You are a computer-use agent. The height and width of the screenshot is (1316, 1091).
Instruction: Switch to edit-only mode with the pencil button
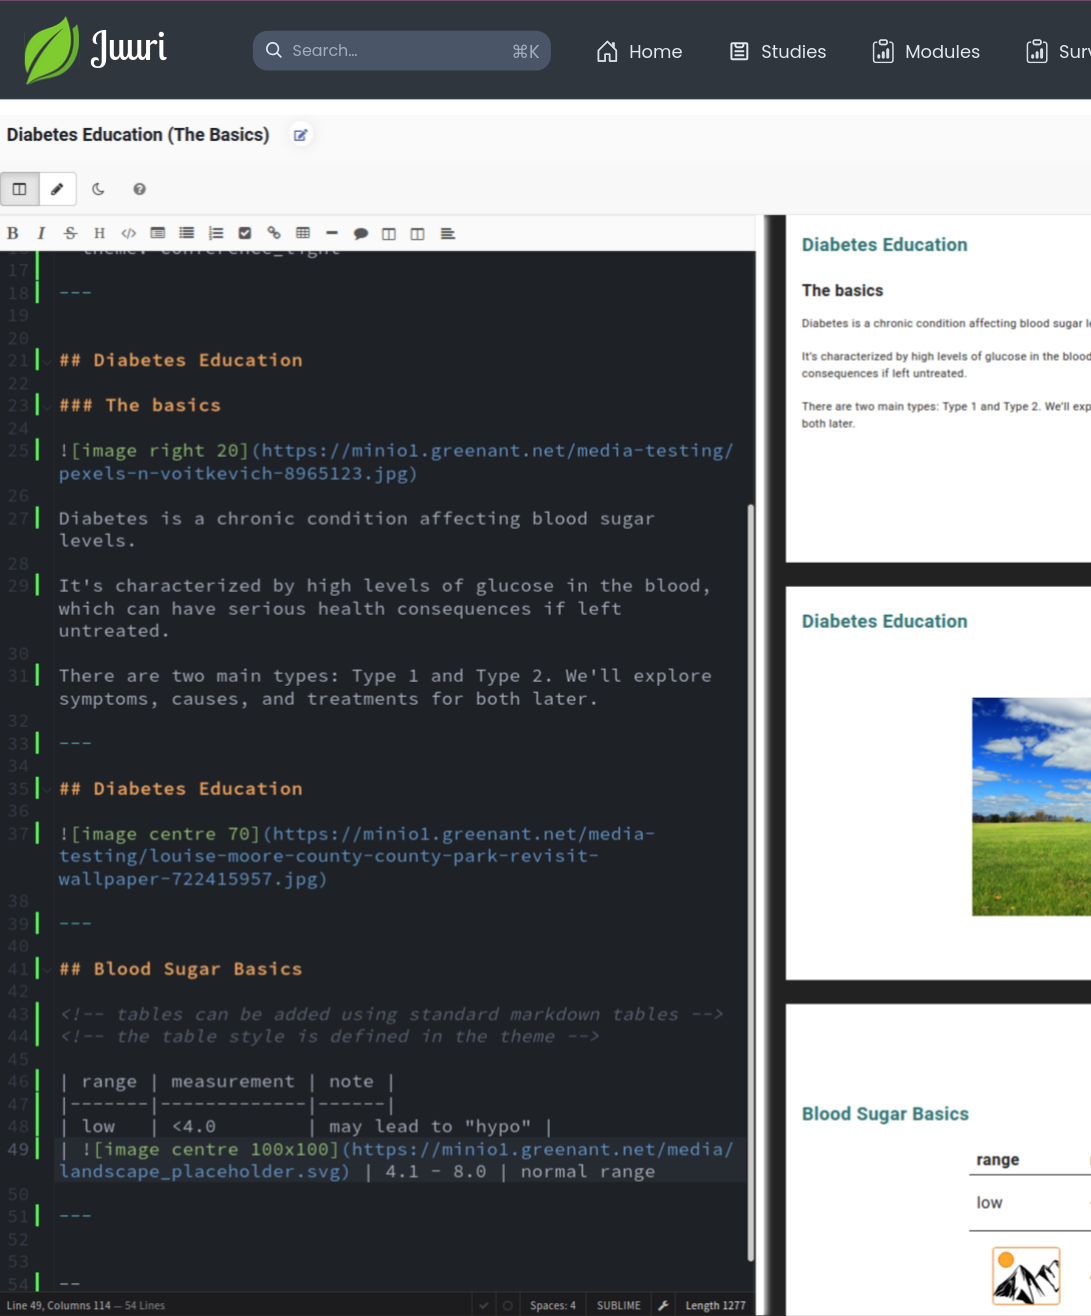pos(57,189)
